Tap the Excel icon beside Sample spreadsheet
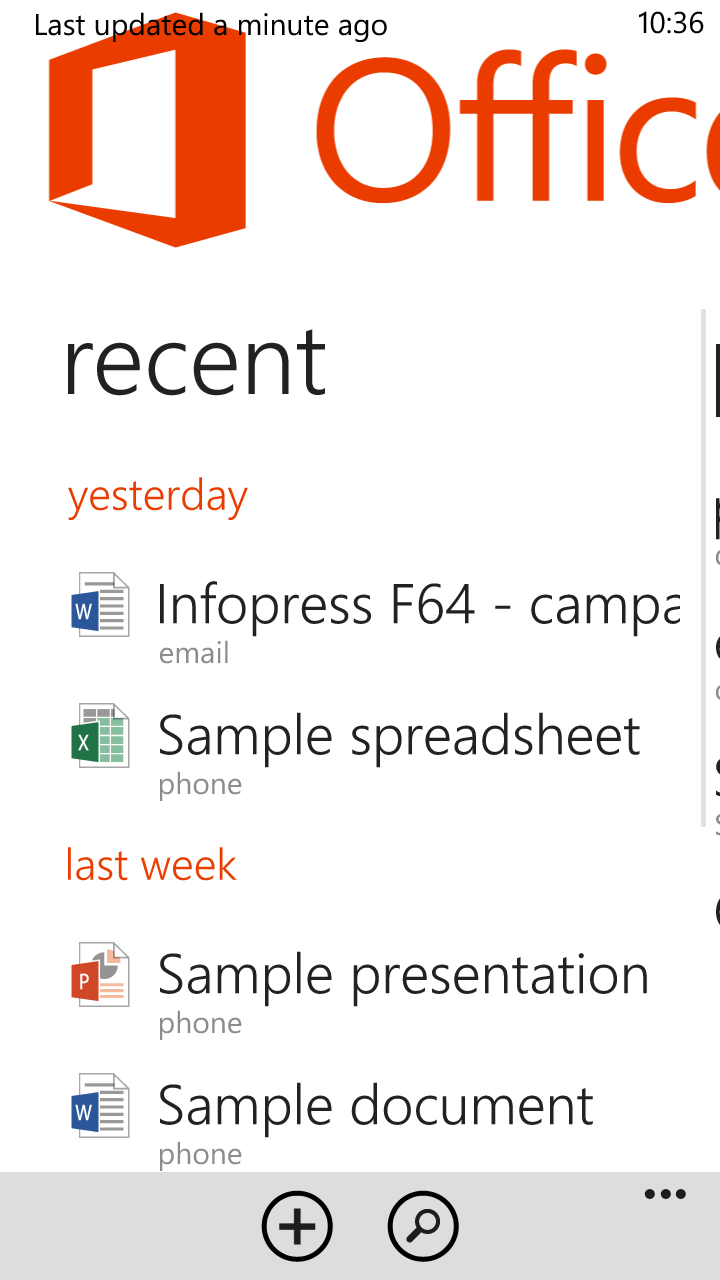The image size is (720, 1280). coord(100,735)
